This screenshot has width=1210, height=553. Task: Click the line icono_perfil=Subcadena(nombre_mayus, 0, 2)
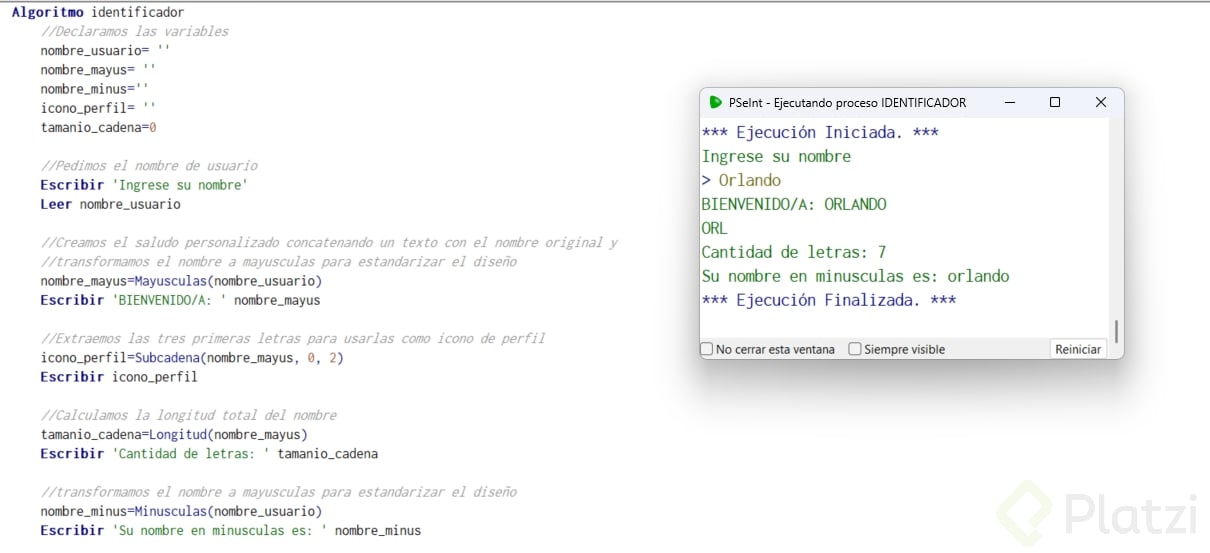click(x=192, y=358)
